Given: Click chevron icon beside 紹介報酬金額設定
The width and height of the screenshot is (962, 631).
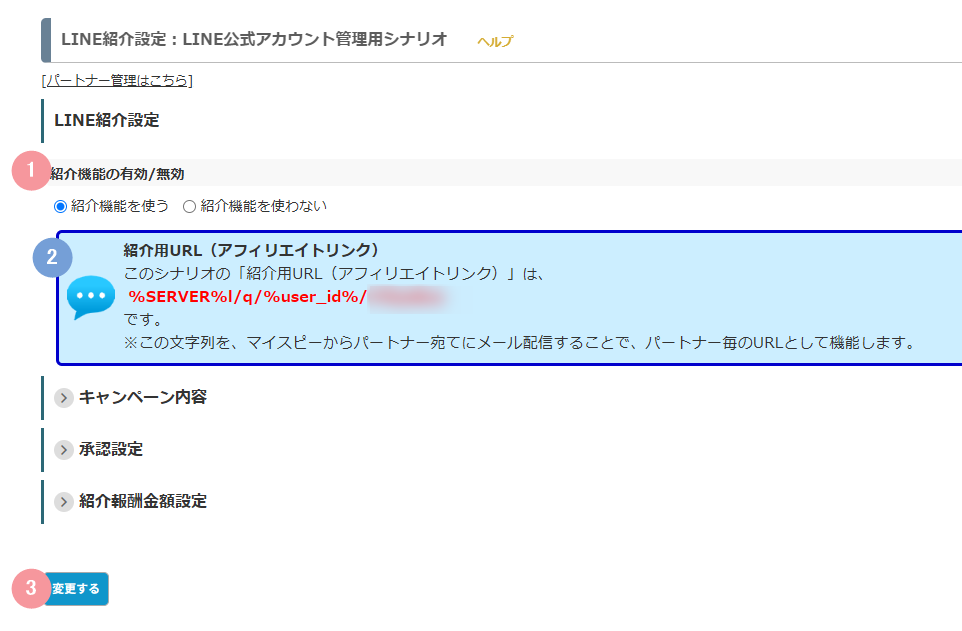Looking at the screenshot, I should [x=64, y=501].
